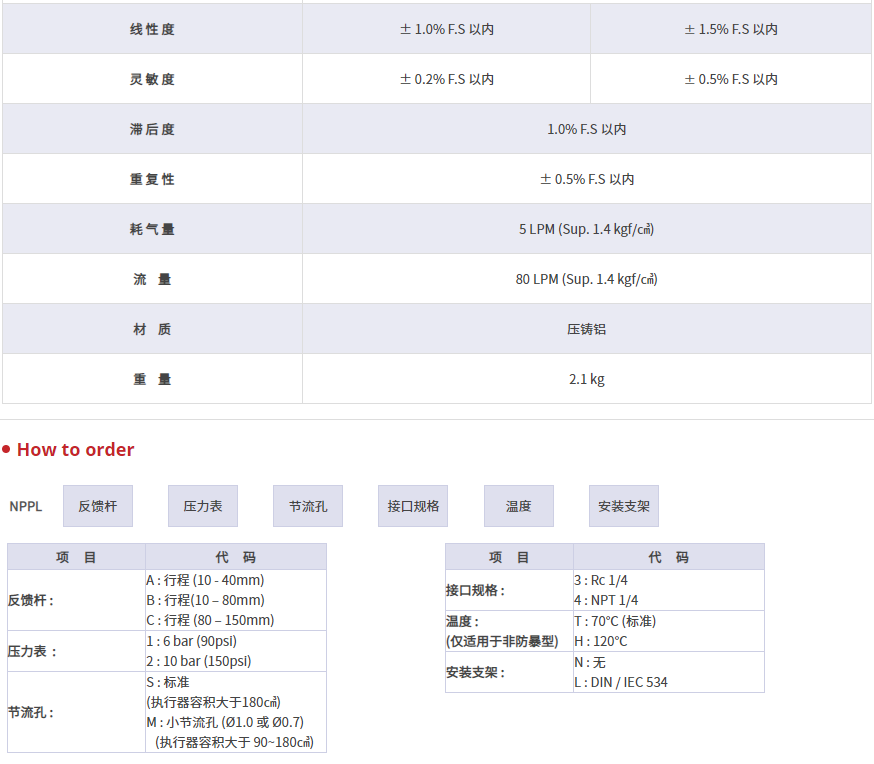This screenshot has width=874, height=764.
Task: Click the NPPL model prefix label
Action: (x=26, y=506)
